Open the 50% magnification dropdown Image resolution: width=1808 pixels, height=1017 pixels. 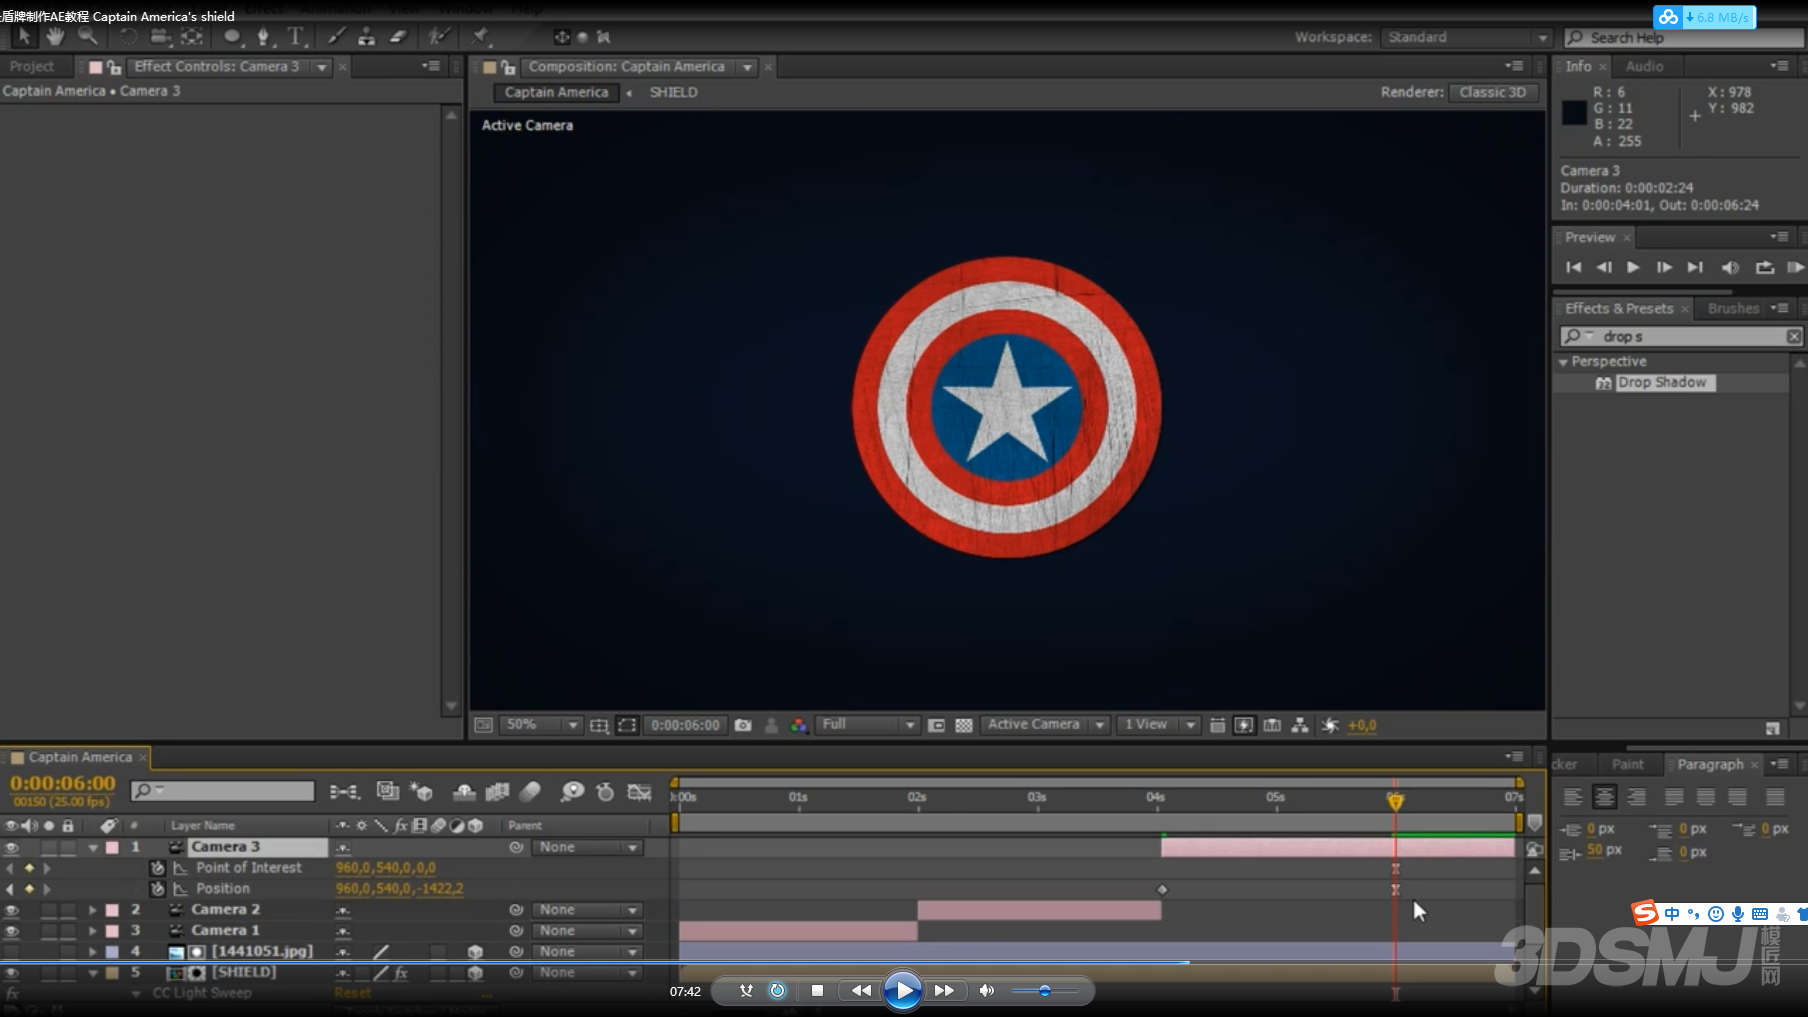540,725
